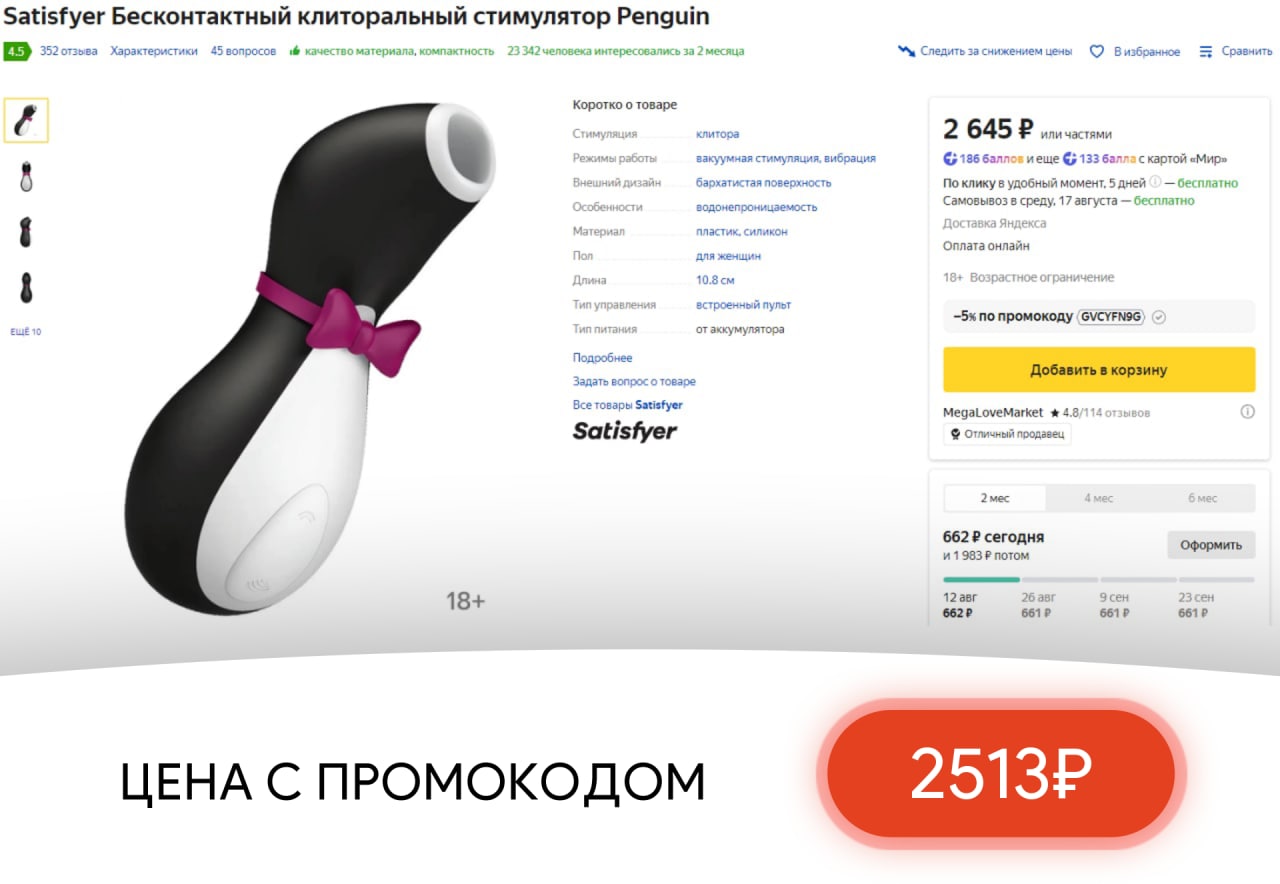Click the 4.5 rating badge
The width and height of the screenshot is (1280, 884).
click(17, 51)
